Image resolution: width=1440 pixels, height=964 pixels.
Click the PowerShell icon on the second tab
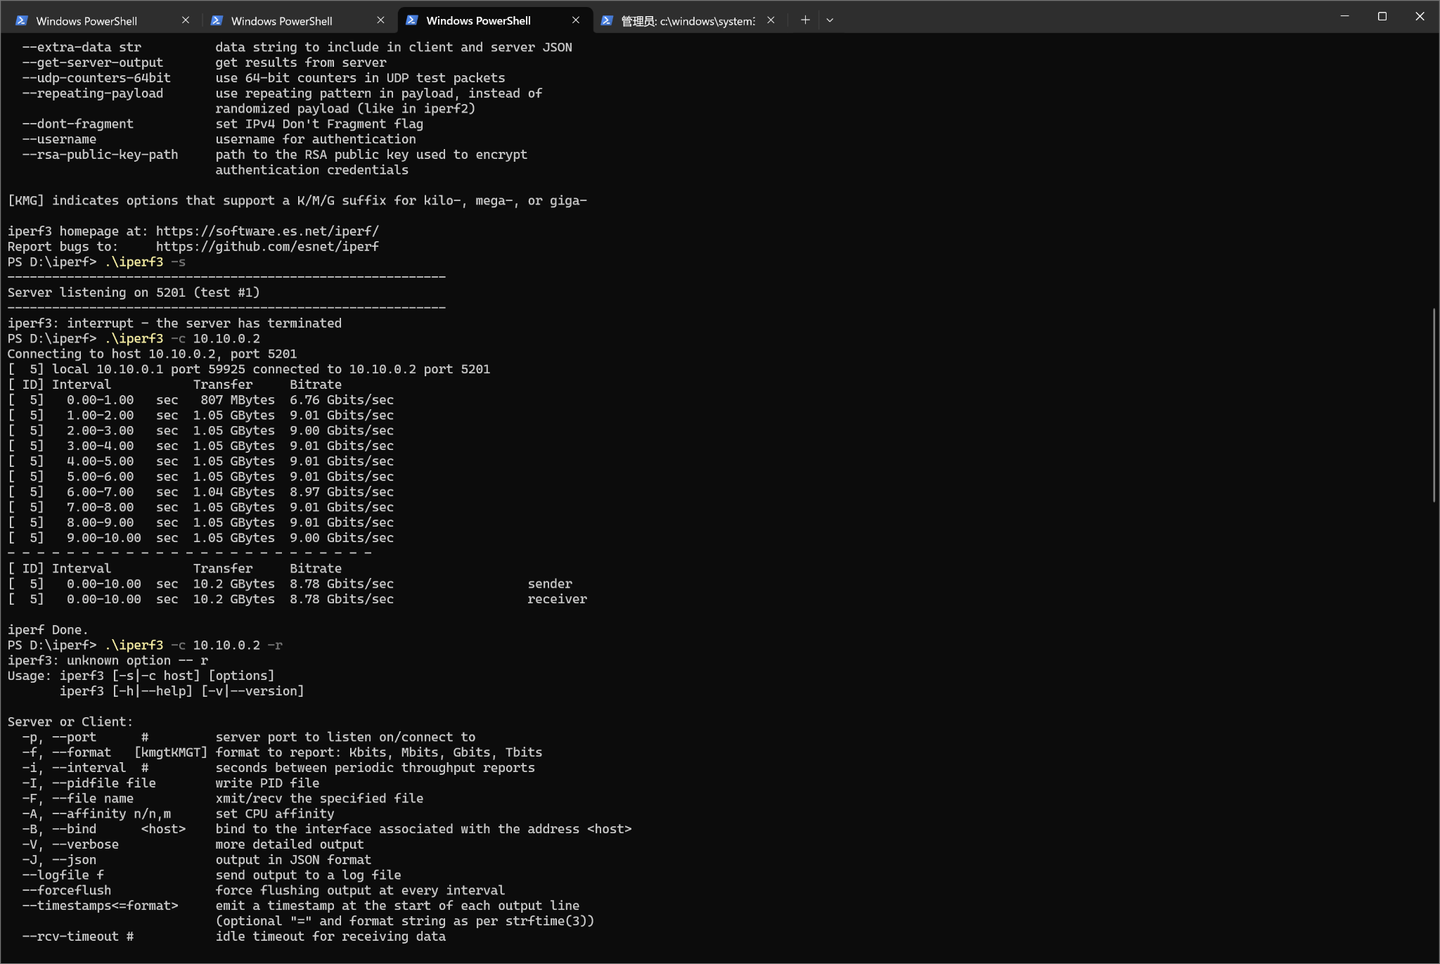click(217, 20)
